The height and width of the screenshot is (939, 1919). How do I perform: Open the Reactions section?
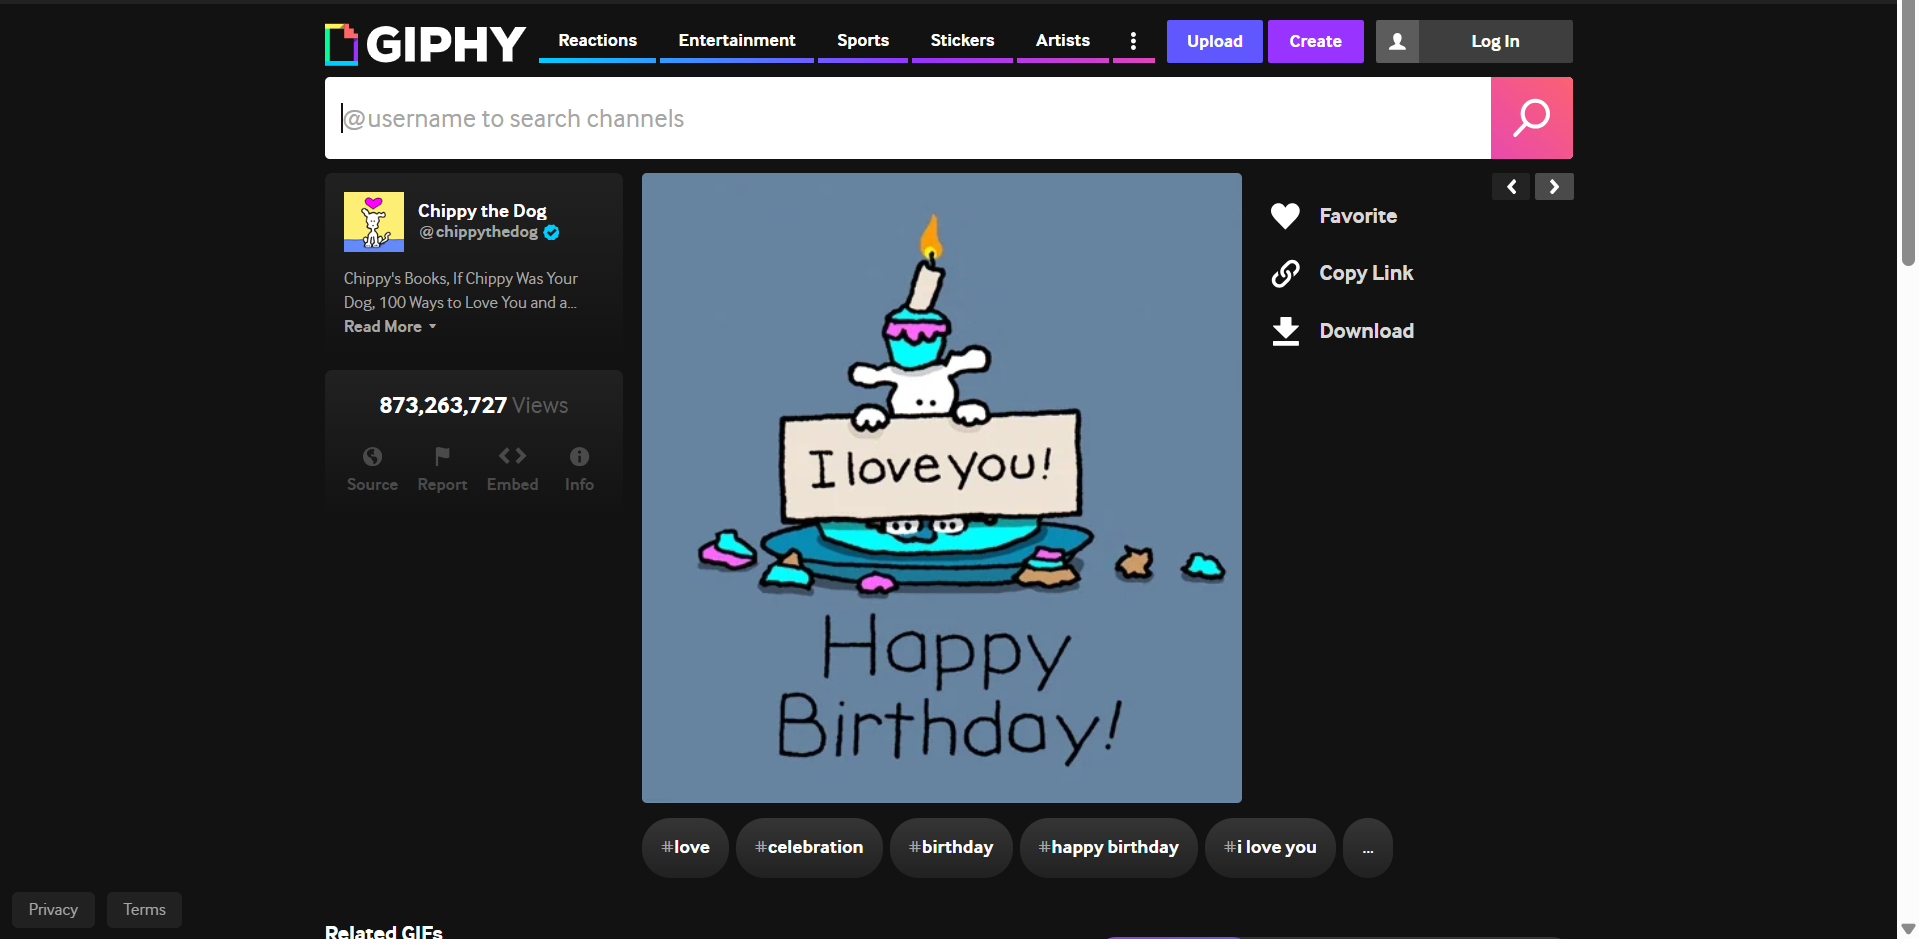tap(597, 40)
